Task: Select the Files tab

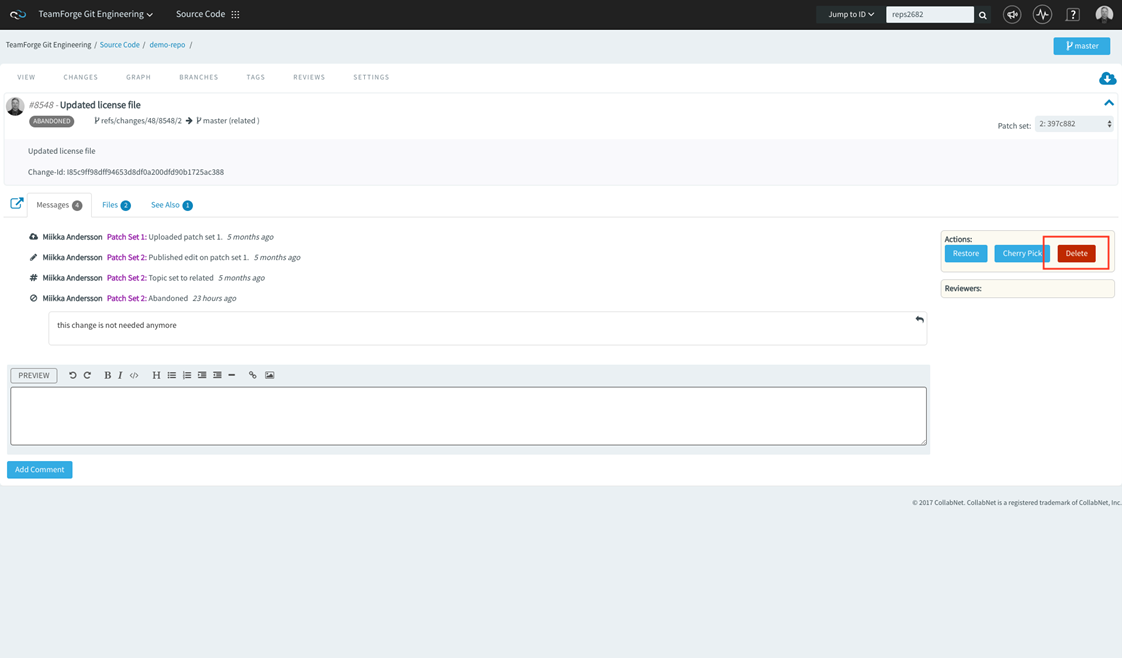Action: click(116, 205)
